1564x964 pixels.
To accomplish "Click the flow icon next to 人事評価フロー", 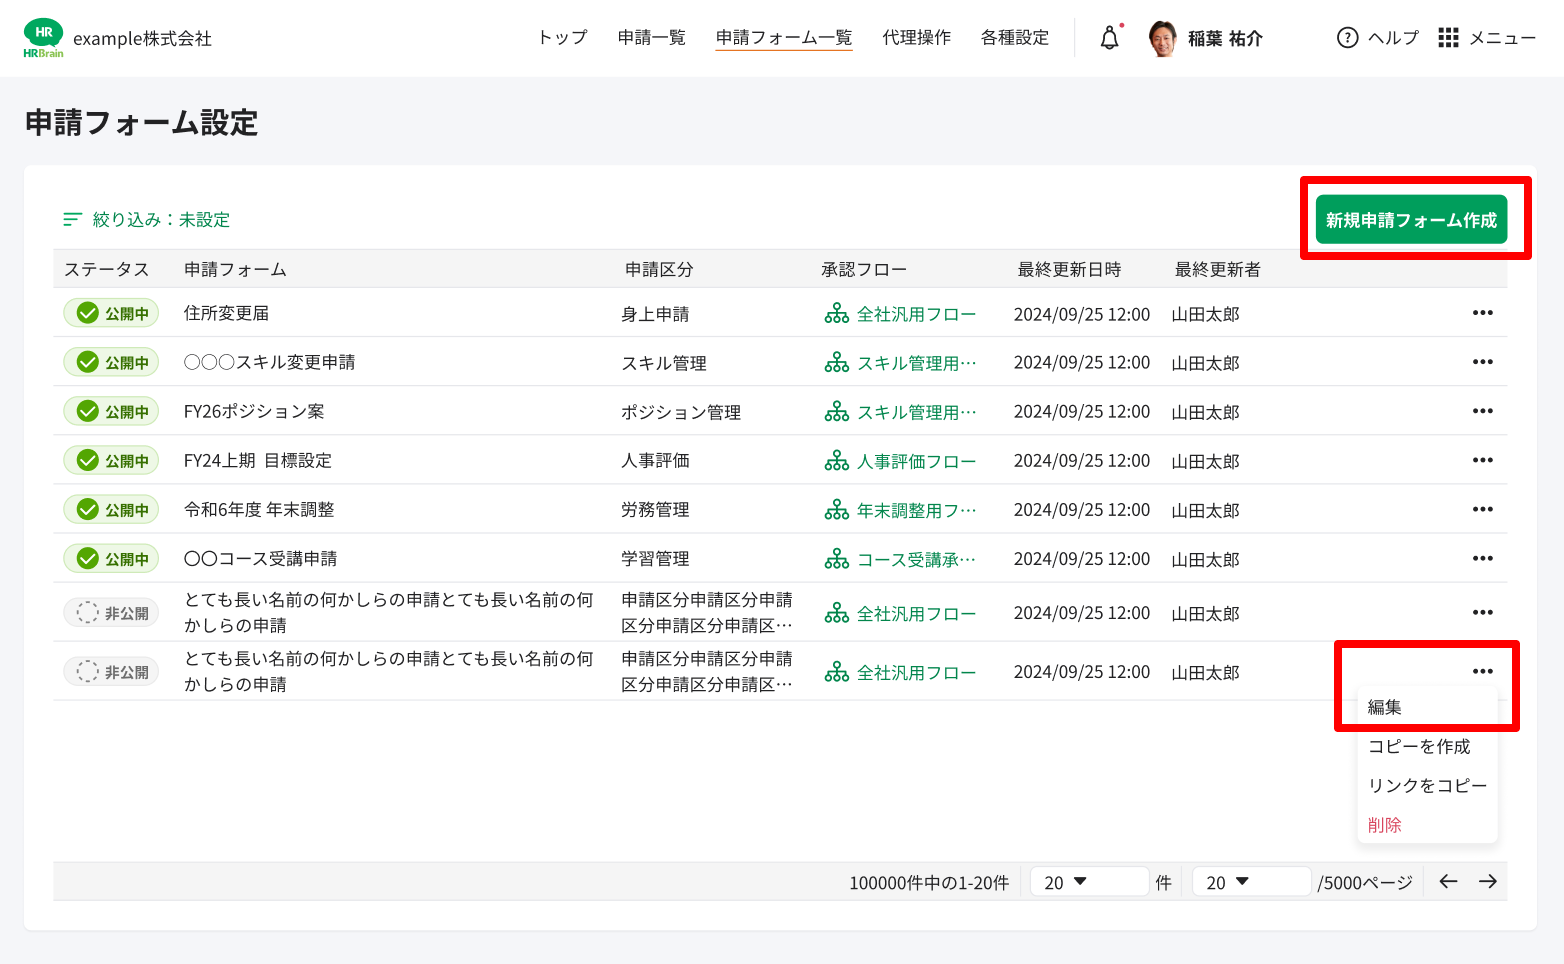I will 836,460.
